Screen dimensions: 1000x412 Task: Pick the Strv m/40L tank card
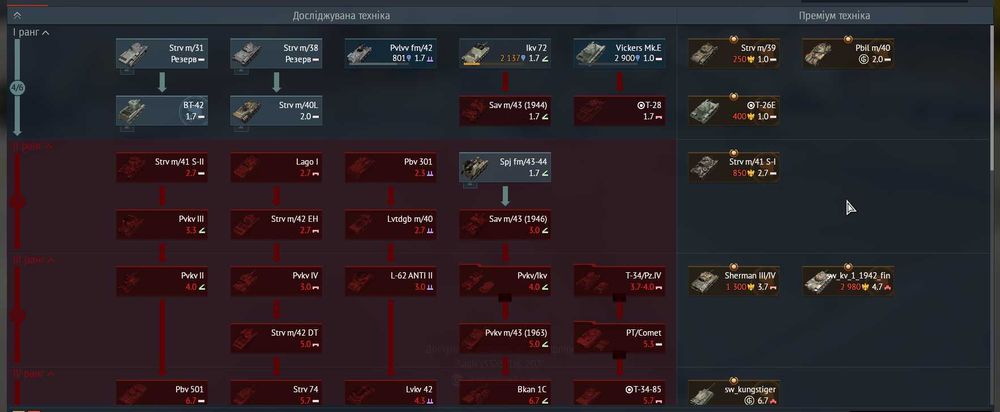point(276,110)
